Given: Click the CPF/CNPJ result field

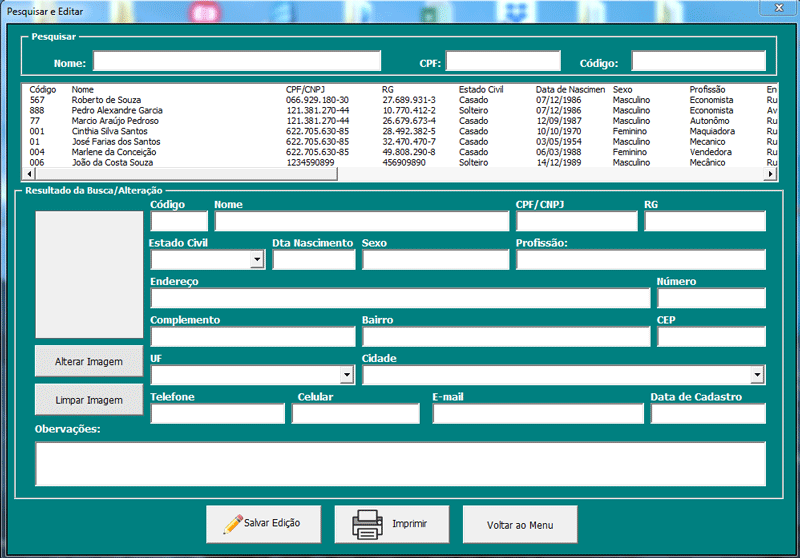Looking at the screenshot, I should click(x=577, y=221).
